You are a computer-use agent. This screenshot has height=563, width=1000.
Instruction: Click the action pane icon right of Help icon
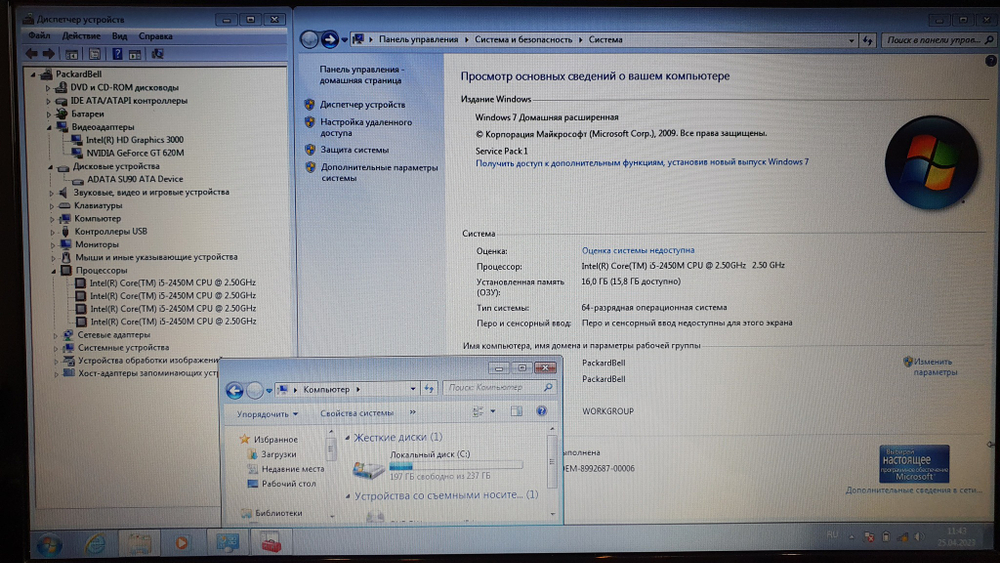coord(135,54)
